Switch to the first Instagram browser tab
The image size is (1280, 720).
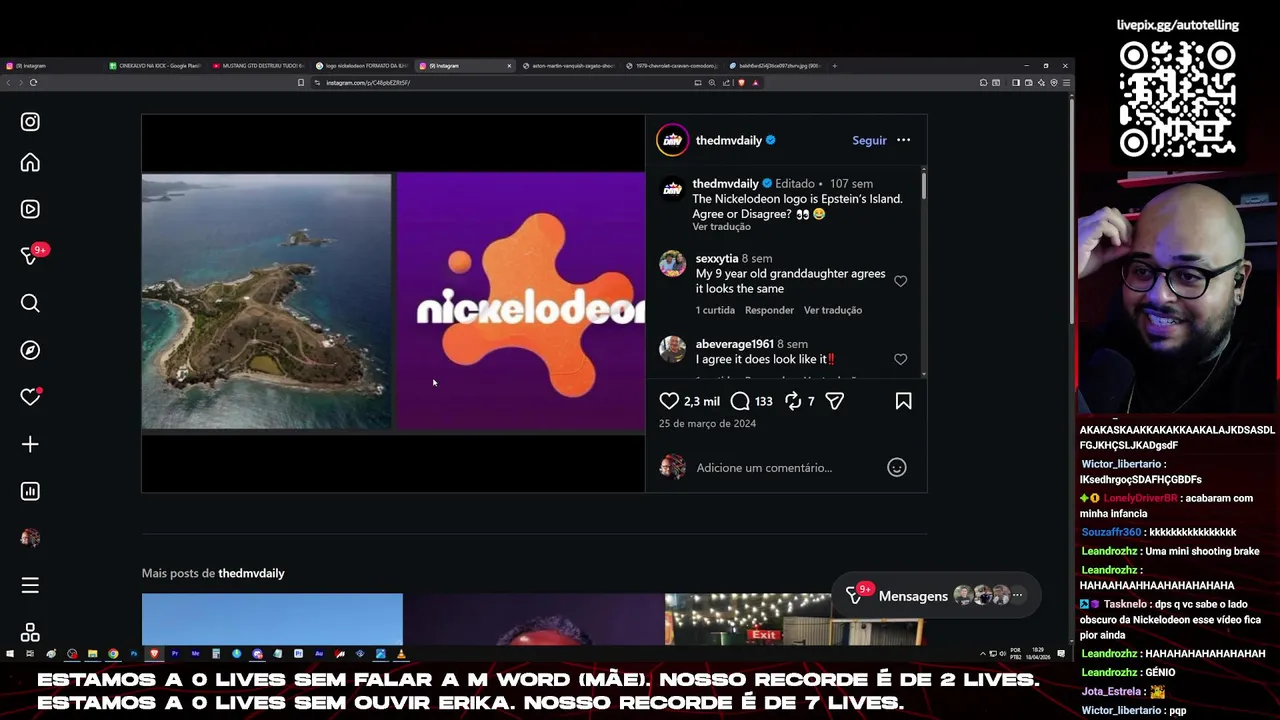click(50, 66)
